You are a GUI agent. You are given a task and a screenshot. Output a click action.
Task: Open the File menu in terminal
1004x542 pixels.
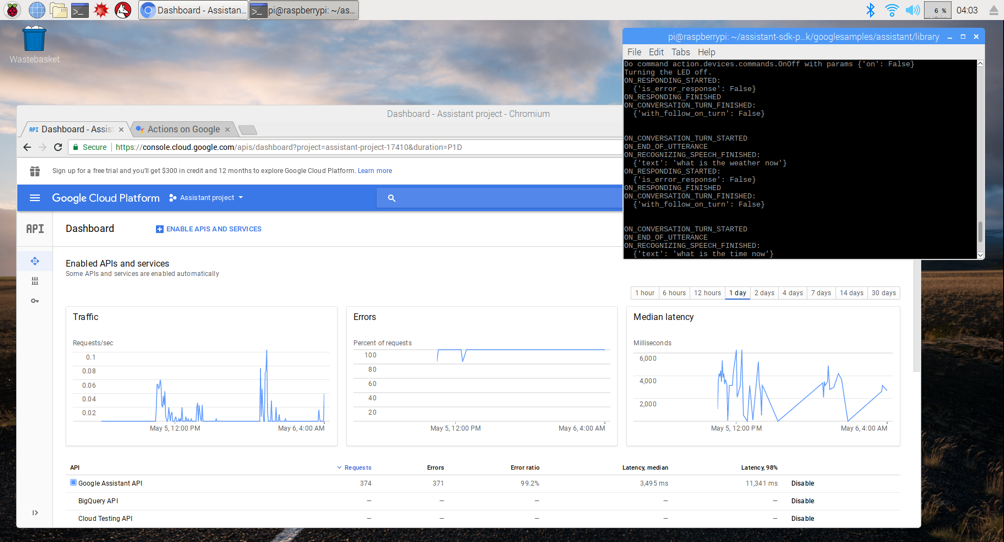(x=634, y=52)
